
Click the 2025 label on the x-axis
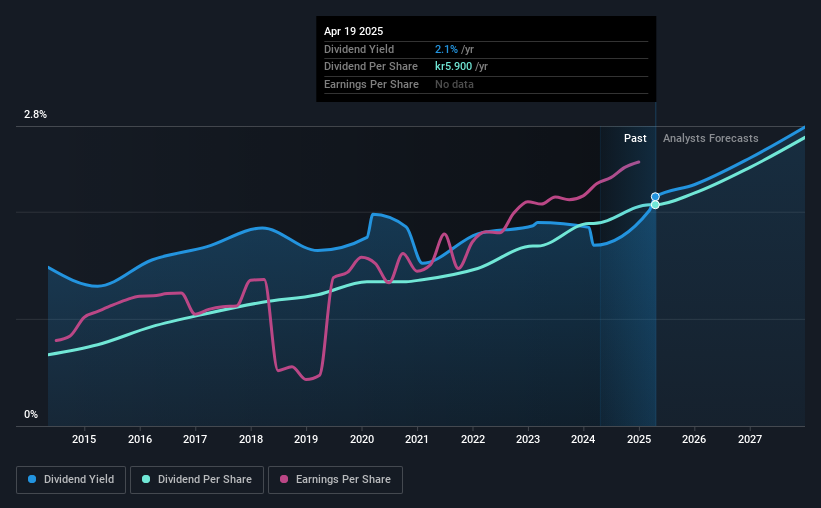[639, 439]
